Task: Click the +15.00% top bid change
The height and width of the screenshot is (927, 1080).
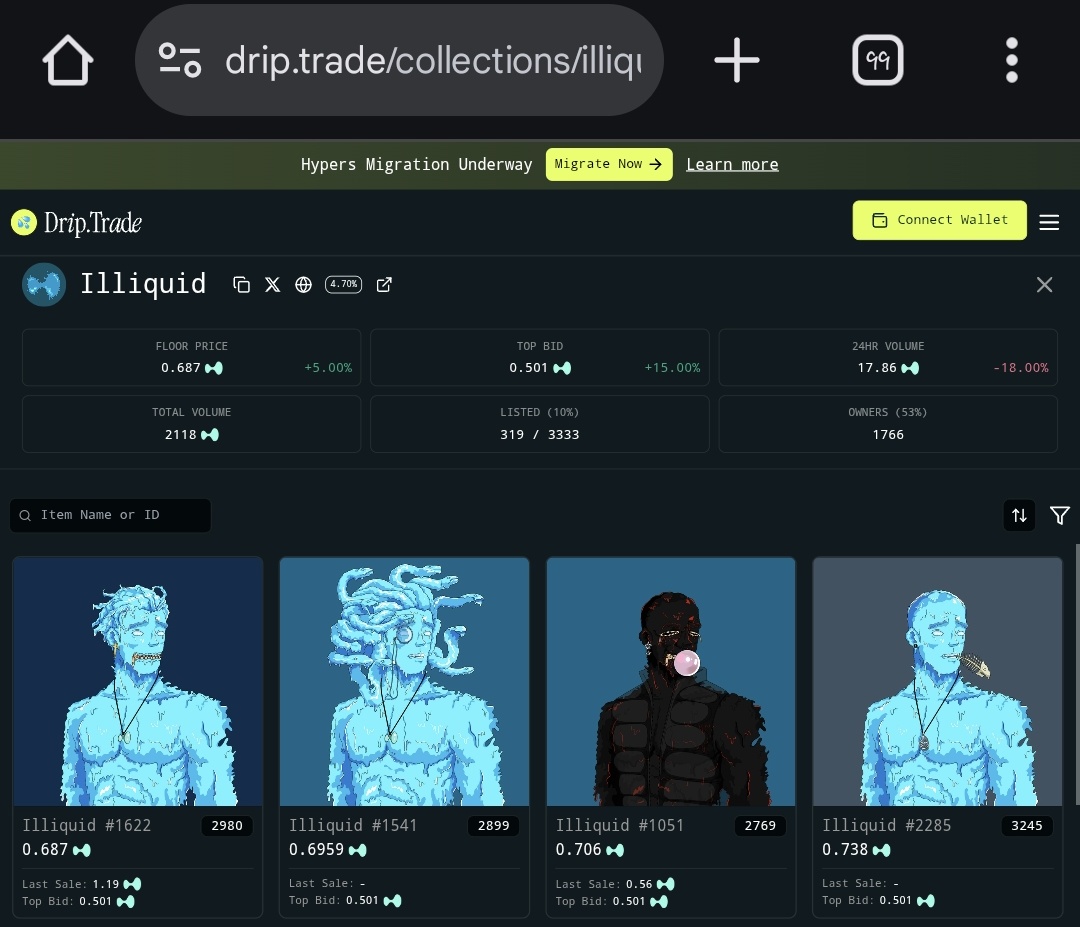Action: (672, 368)
